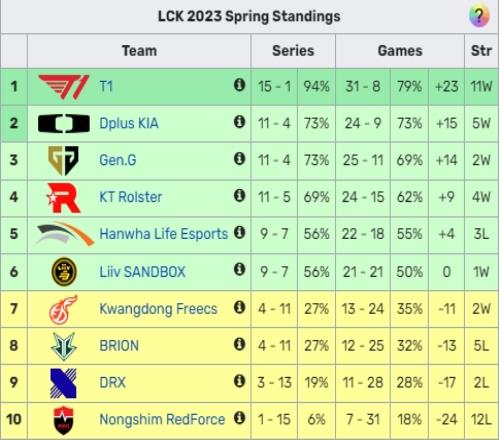Click the Gen.G team logo
The image size is (500, 440).
coord(63,160)
